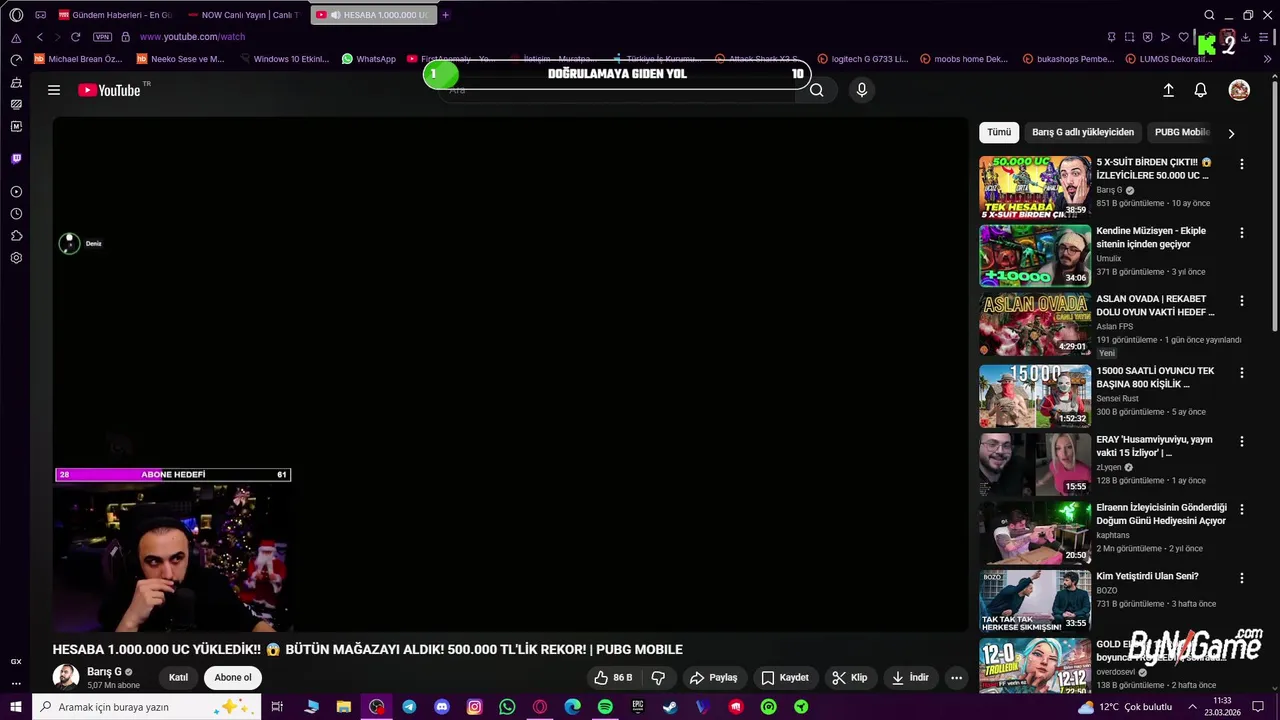Open options for 'Kim Yetiştirdi Ulan Seni?' video
The height and width of the screenshot is (720, 1280).
[1242, 578]
